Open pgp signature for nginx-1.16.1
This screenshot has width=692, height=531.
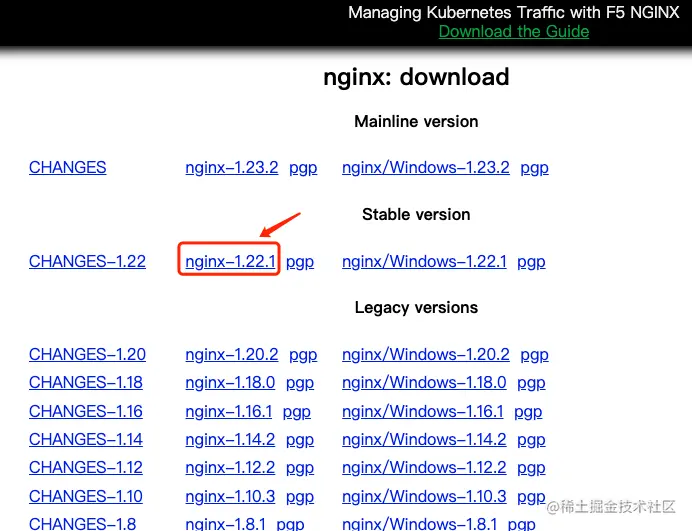click(297, 413)
